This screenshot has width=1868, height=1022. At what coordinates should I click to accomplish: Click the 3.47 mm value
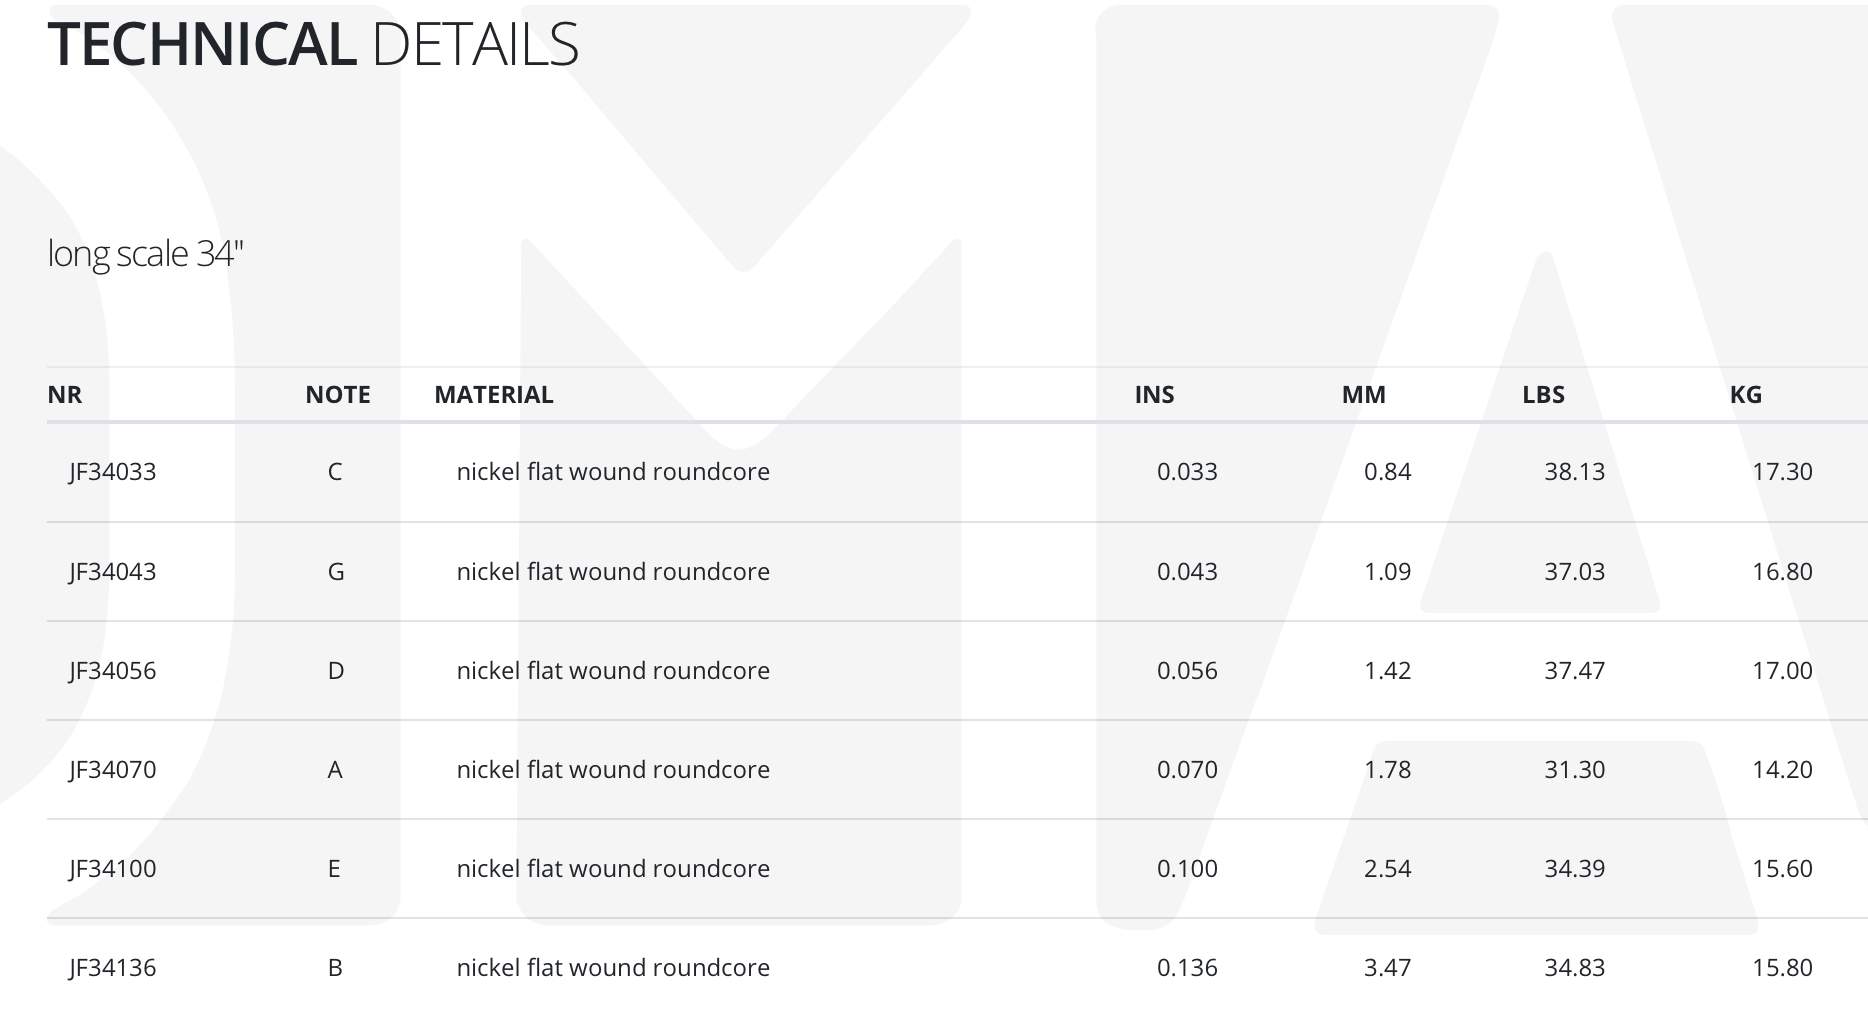1388,967
